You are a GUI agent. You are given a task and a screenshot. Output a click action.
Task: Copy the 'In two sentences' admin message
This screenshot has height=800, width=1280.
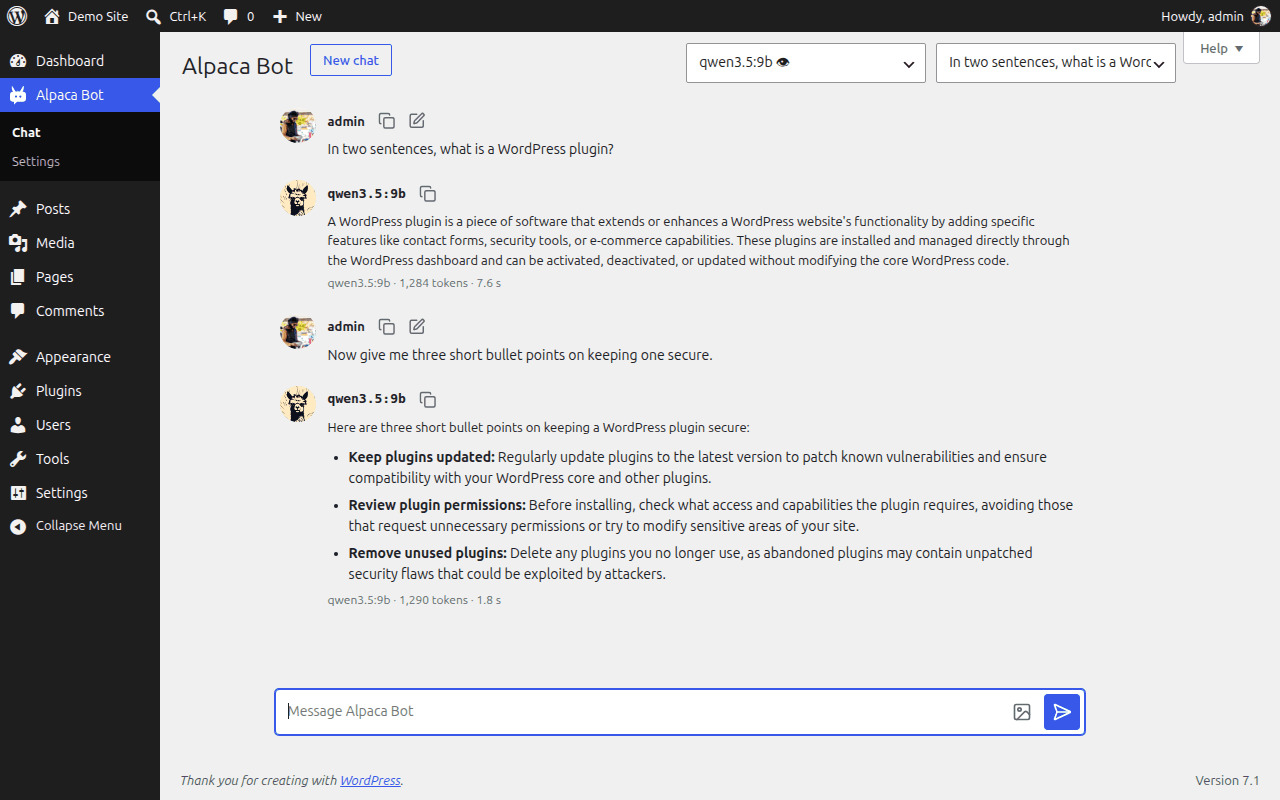(x=387, y=121)
